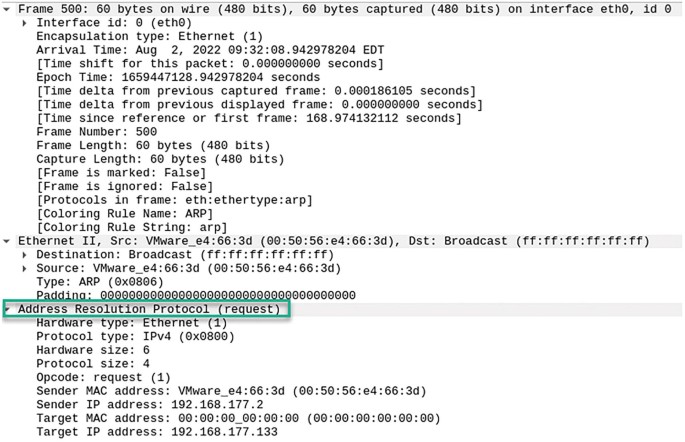
Task: Select Target MAC address row
Action: coord(238,418)
